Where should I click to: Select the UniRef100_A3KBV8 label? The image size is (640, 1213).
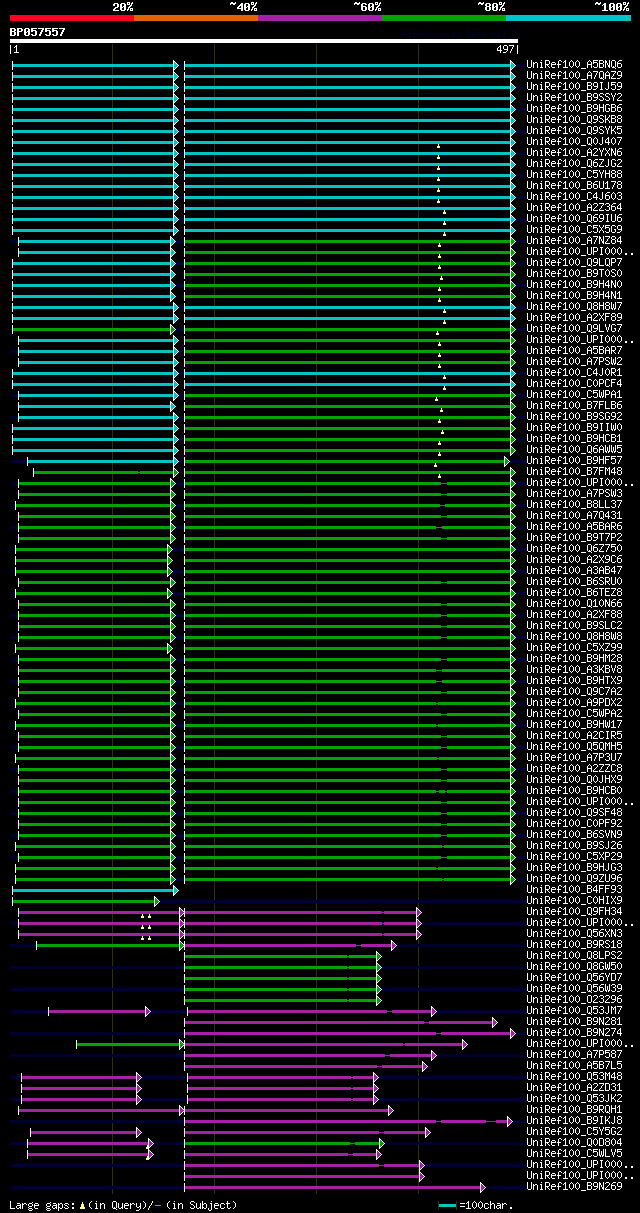coord(574,669)
